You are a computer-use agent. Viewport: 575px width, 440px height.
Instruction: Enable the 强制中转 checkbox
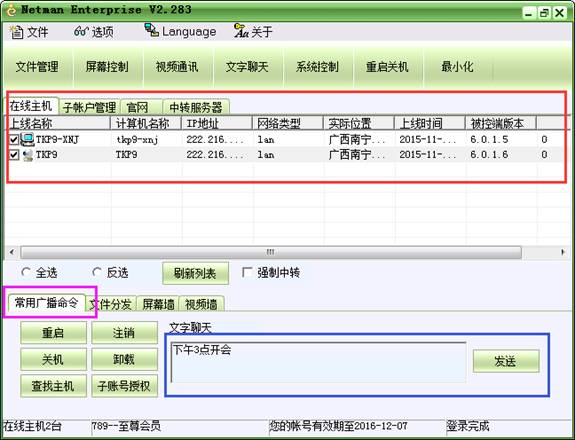coord(247,272)
